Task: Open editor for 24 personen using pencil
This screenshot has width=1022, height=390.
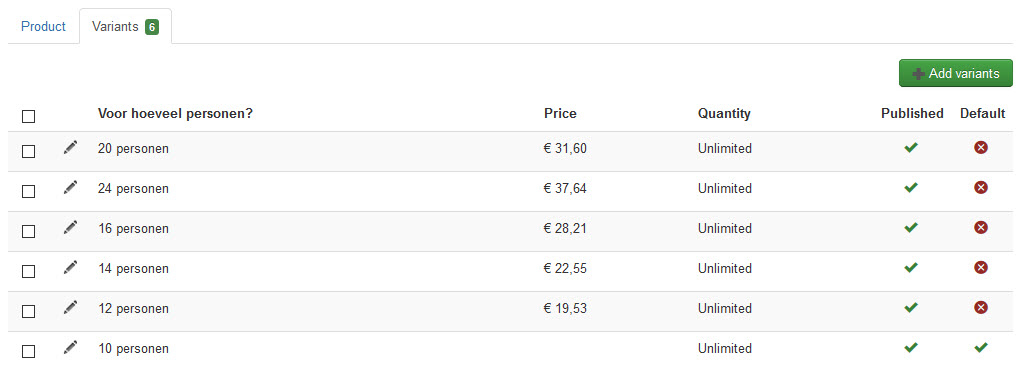Action: 70,187
